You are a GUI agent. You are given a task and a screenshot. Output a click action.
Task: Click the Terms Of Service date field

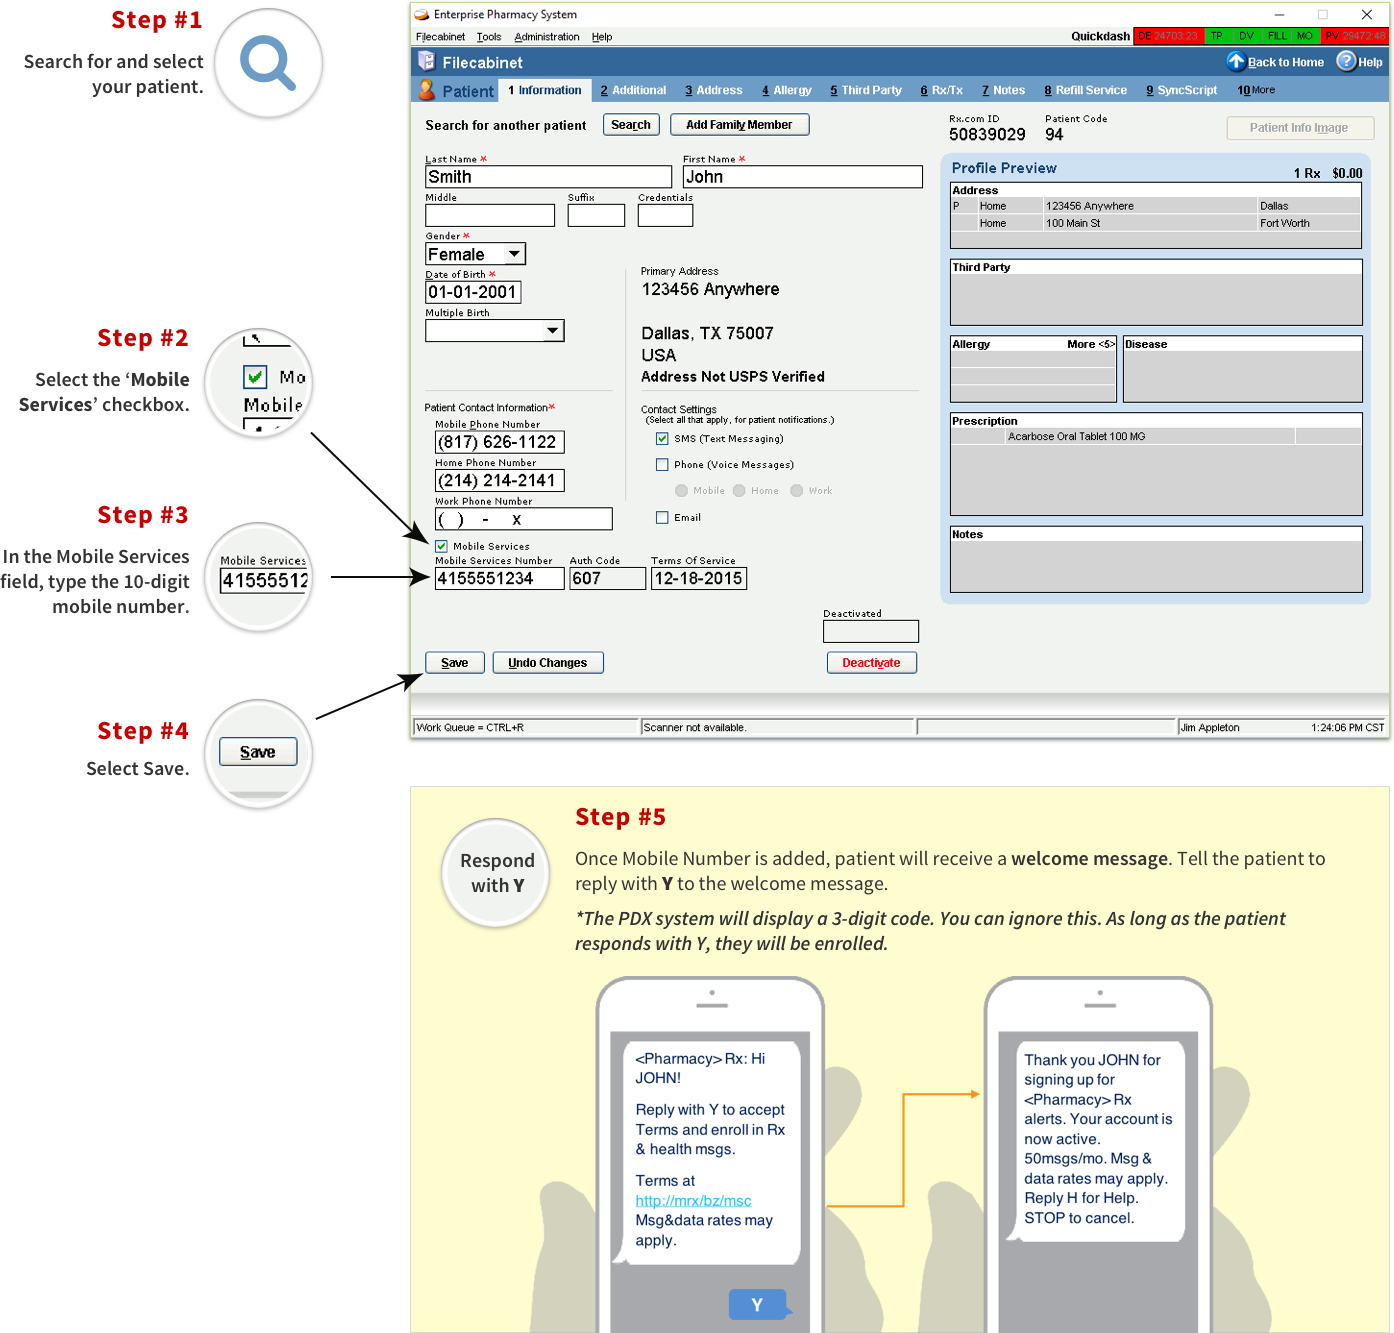(x=699, y=578)
